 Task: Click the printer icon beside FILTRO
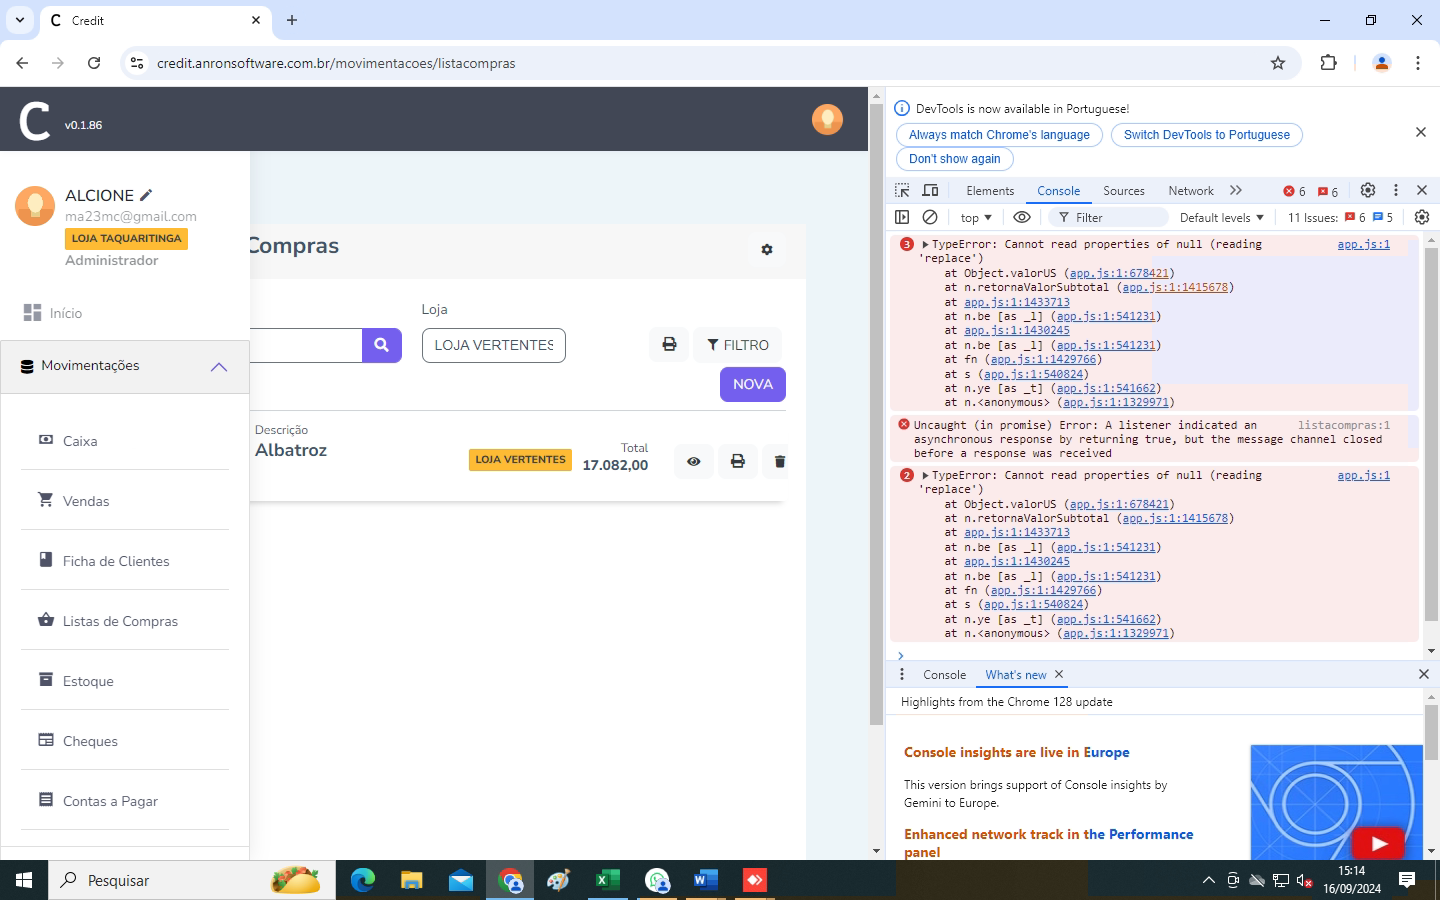point(669,345)
